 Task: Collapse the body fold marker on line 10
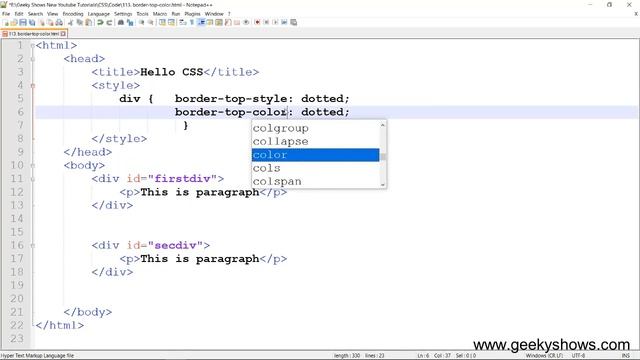click(x=33, y=166)
